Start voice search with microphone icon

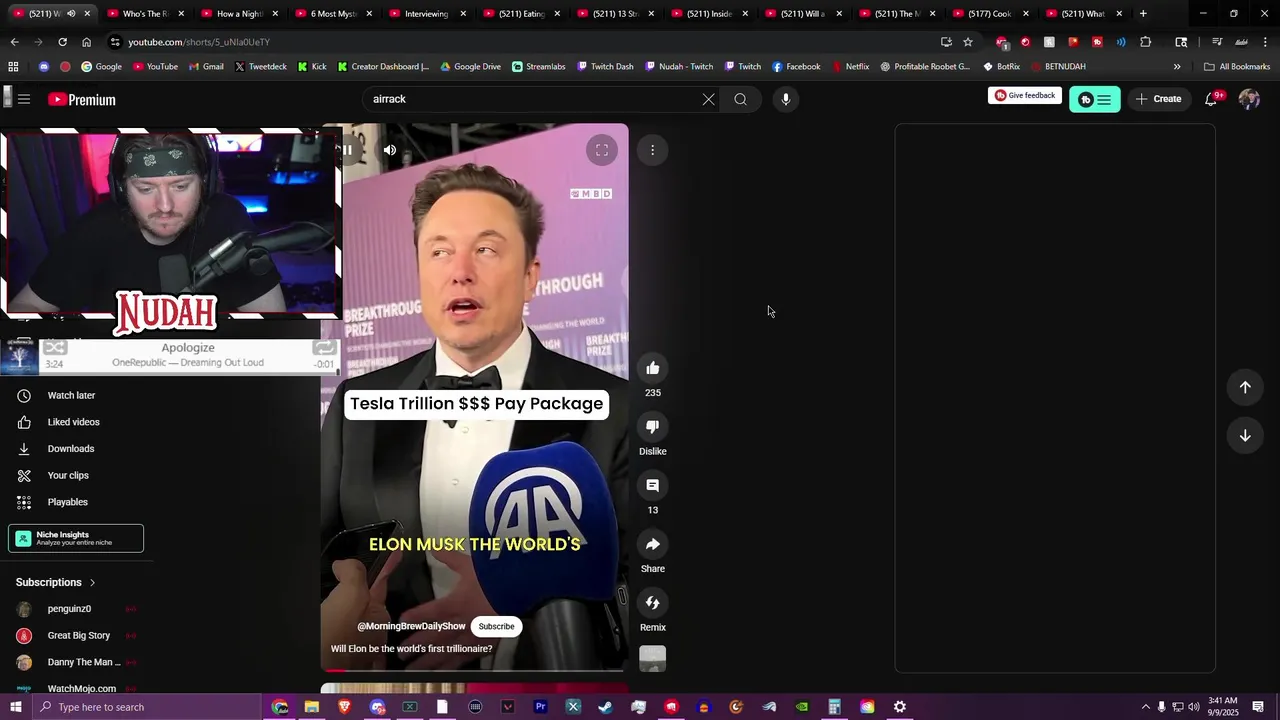tap(786, 99)
